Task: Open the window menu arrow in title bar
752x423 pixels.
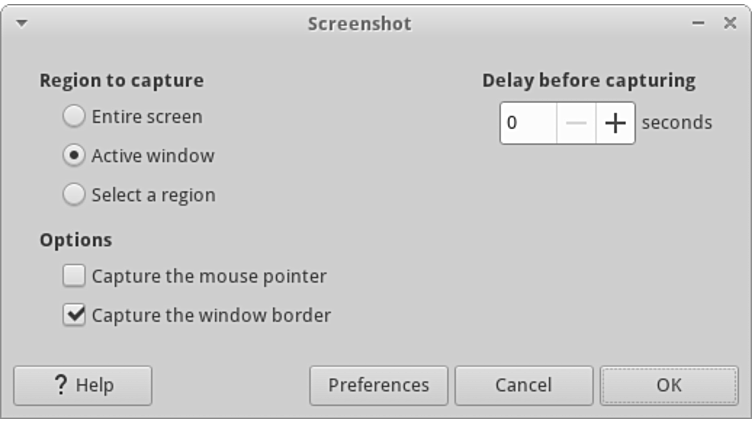Action: pyautogui.click(x=22, y=23)
